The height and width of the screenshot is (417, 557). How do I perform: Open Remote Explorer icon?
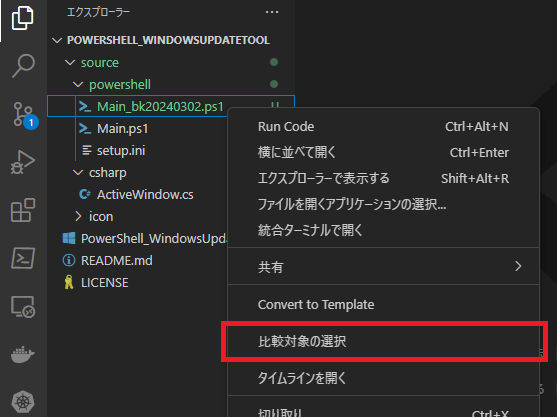click(23, 306)
